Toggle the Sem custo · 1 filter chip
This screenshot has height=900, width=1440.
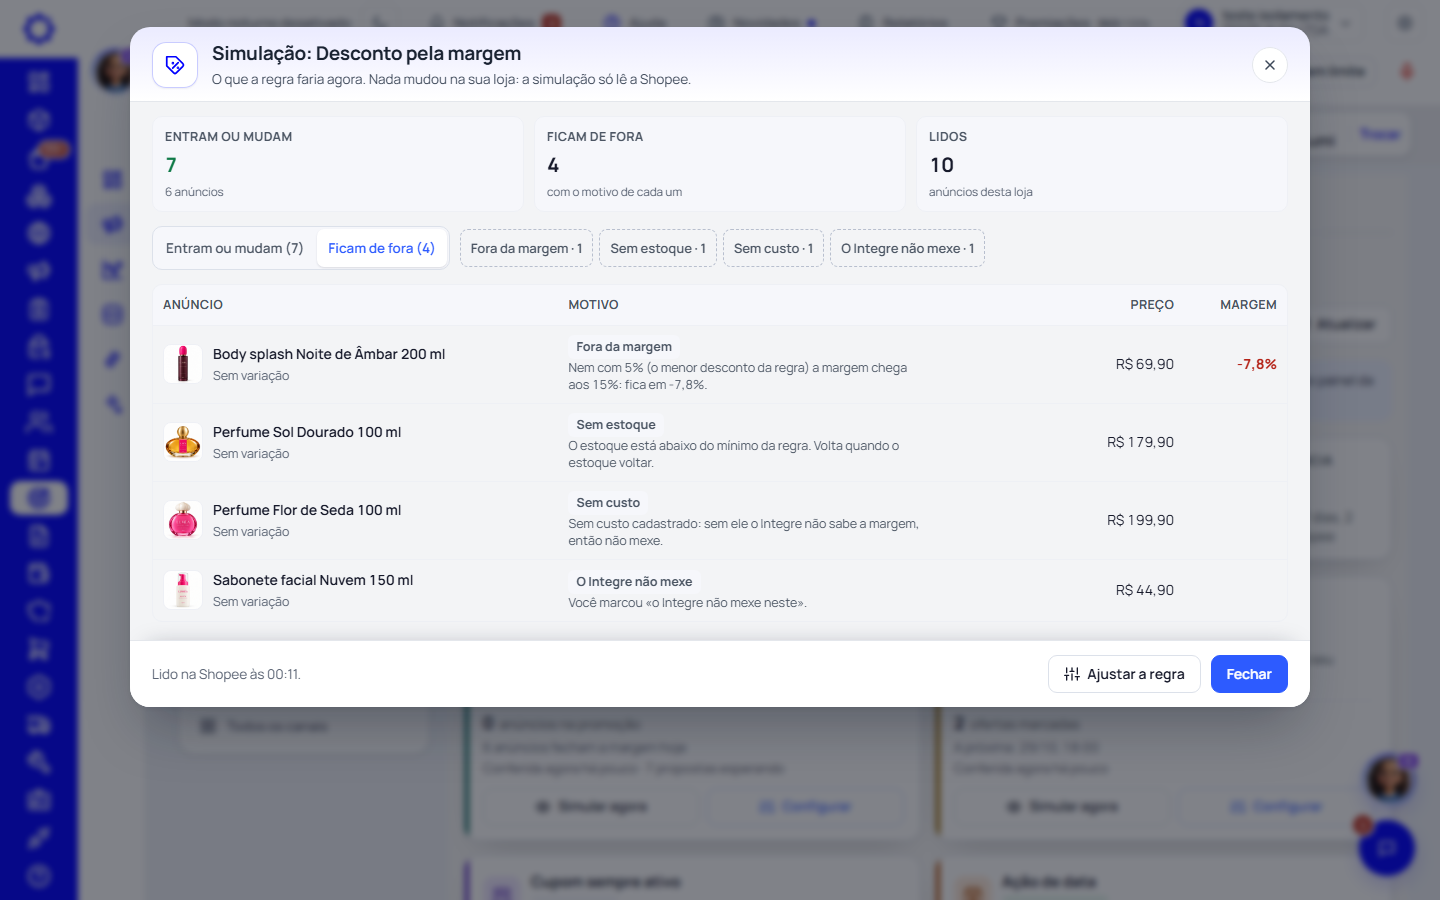pyautogui.click(x=773, y=248)
